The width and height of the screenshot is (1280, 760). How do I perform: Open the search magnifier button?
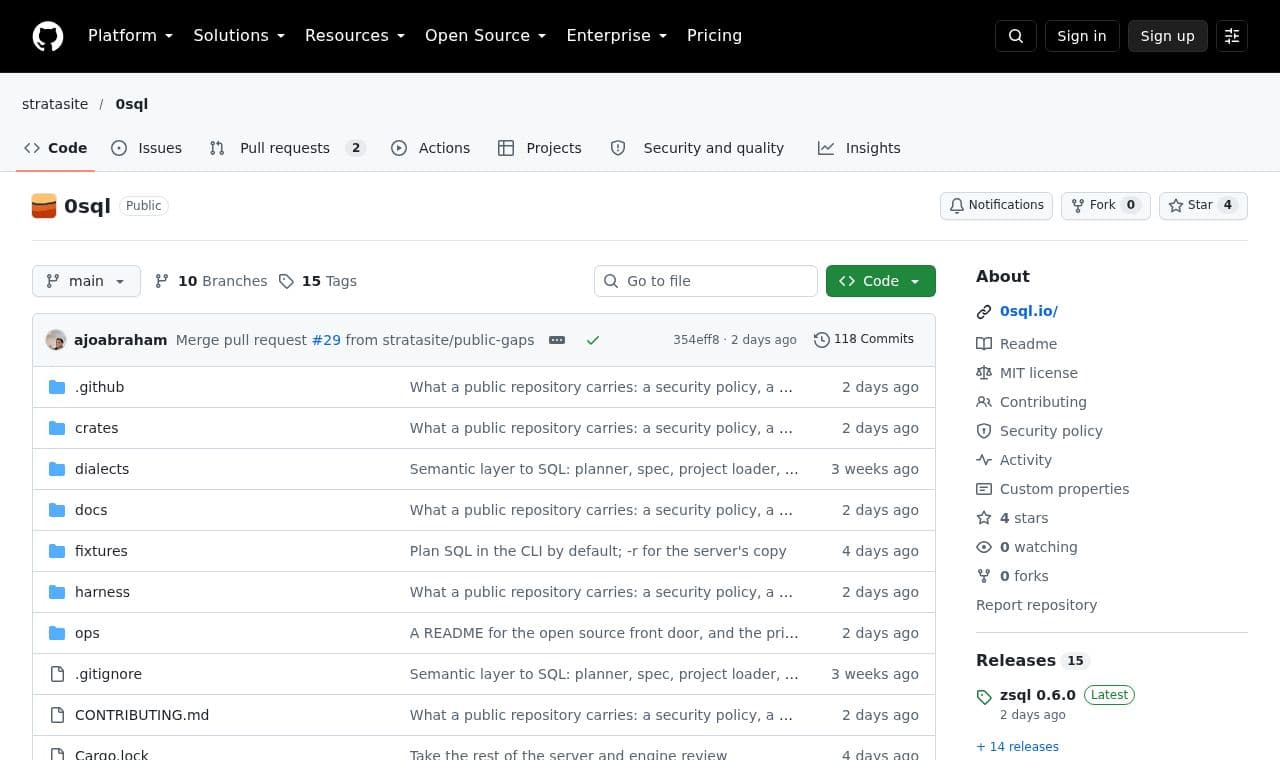coord(1016,36)
